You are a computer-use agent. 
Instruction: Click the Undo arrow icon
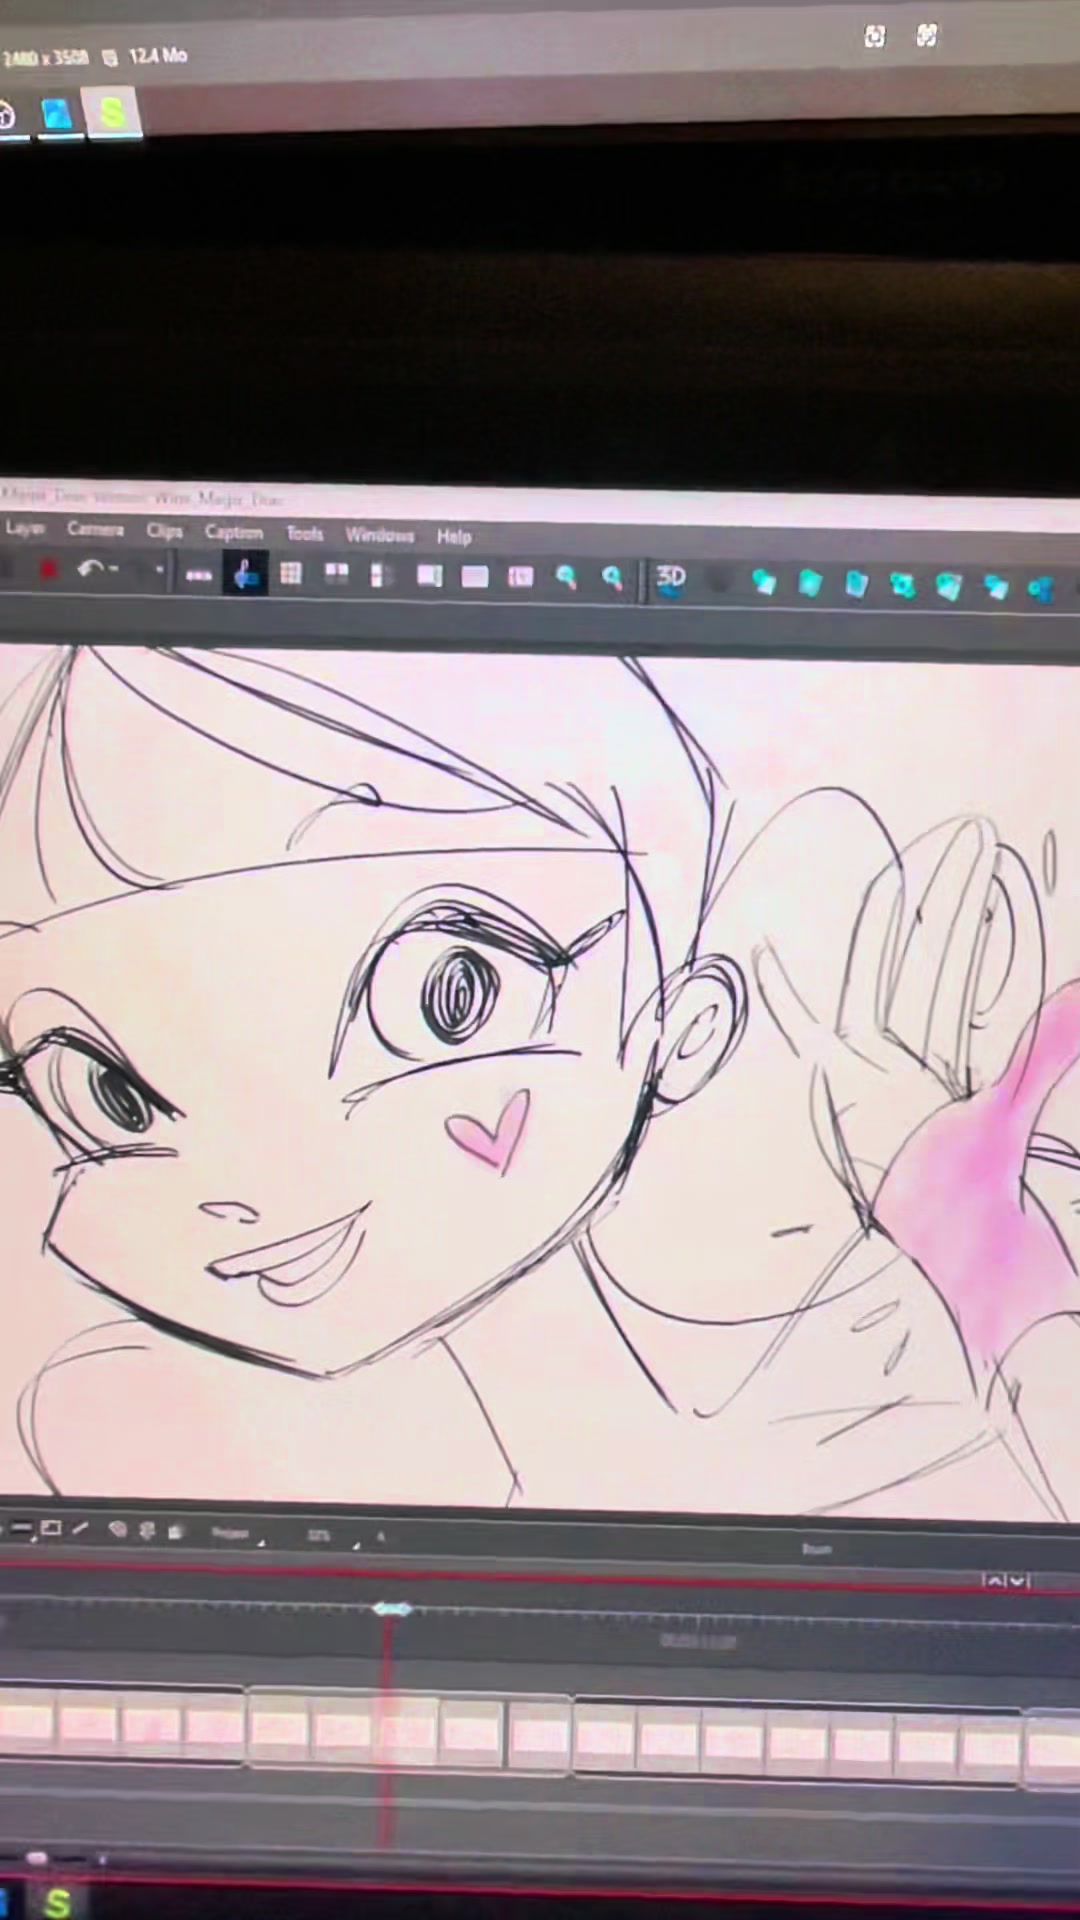91,569
